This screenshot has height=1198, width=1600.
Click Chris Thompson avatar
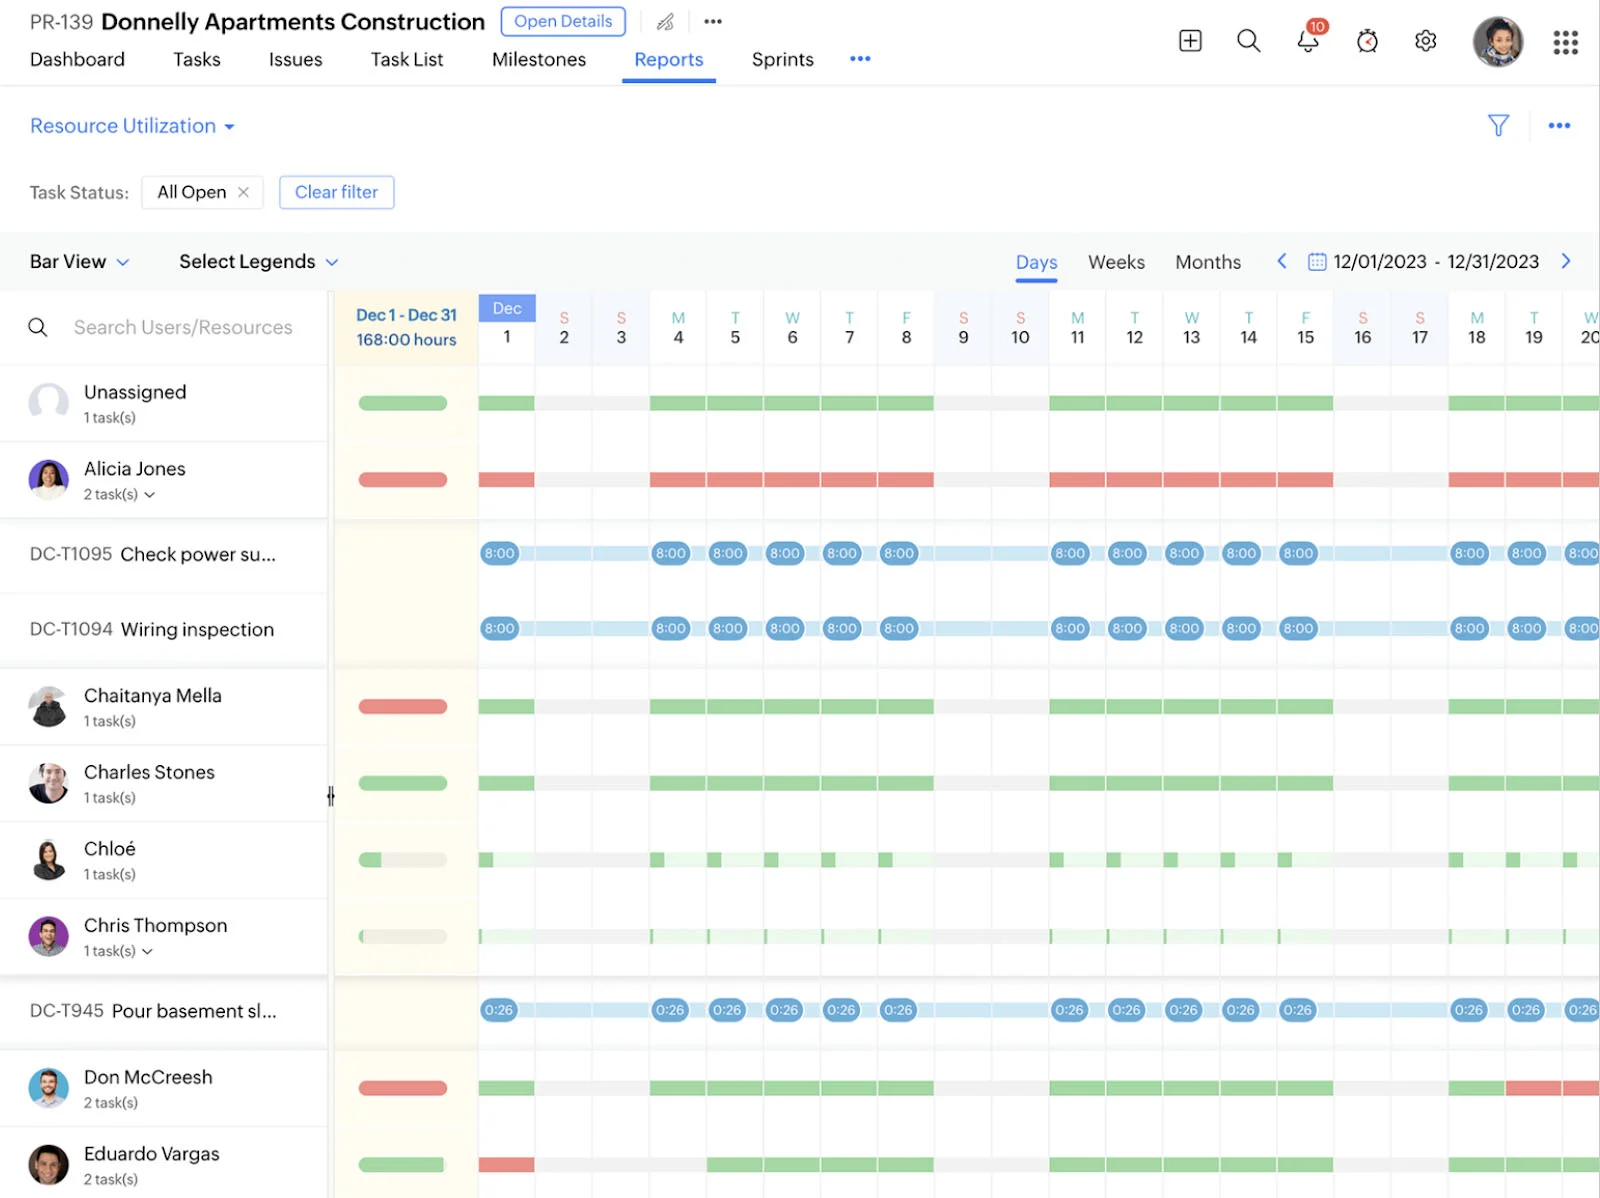pyautogui.click(x=48, y=937)
